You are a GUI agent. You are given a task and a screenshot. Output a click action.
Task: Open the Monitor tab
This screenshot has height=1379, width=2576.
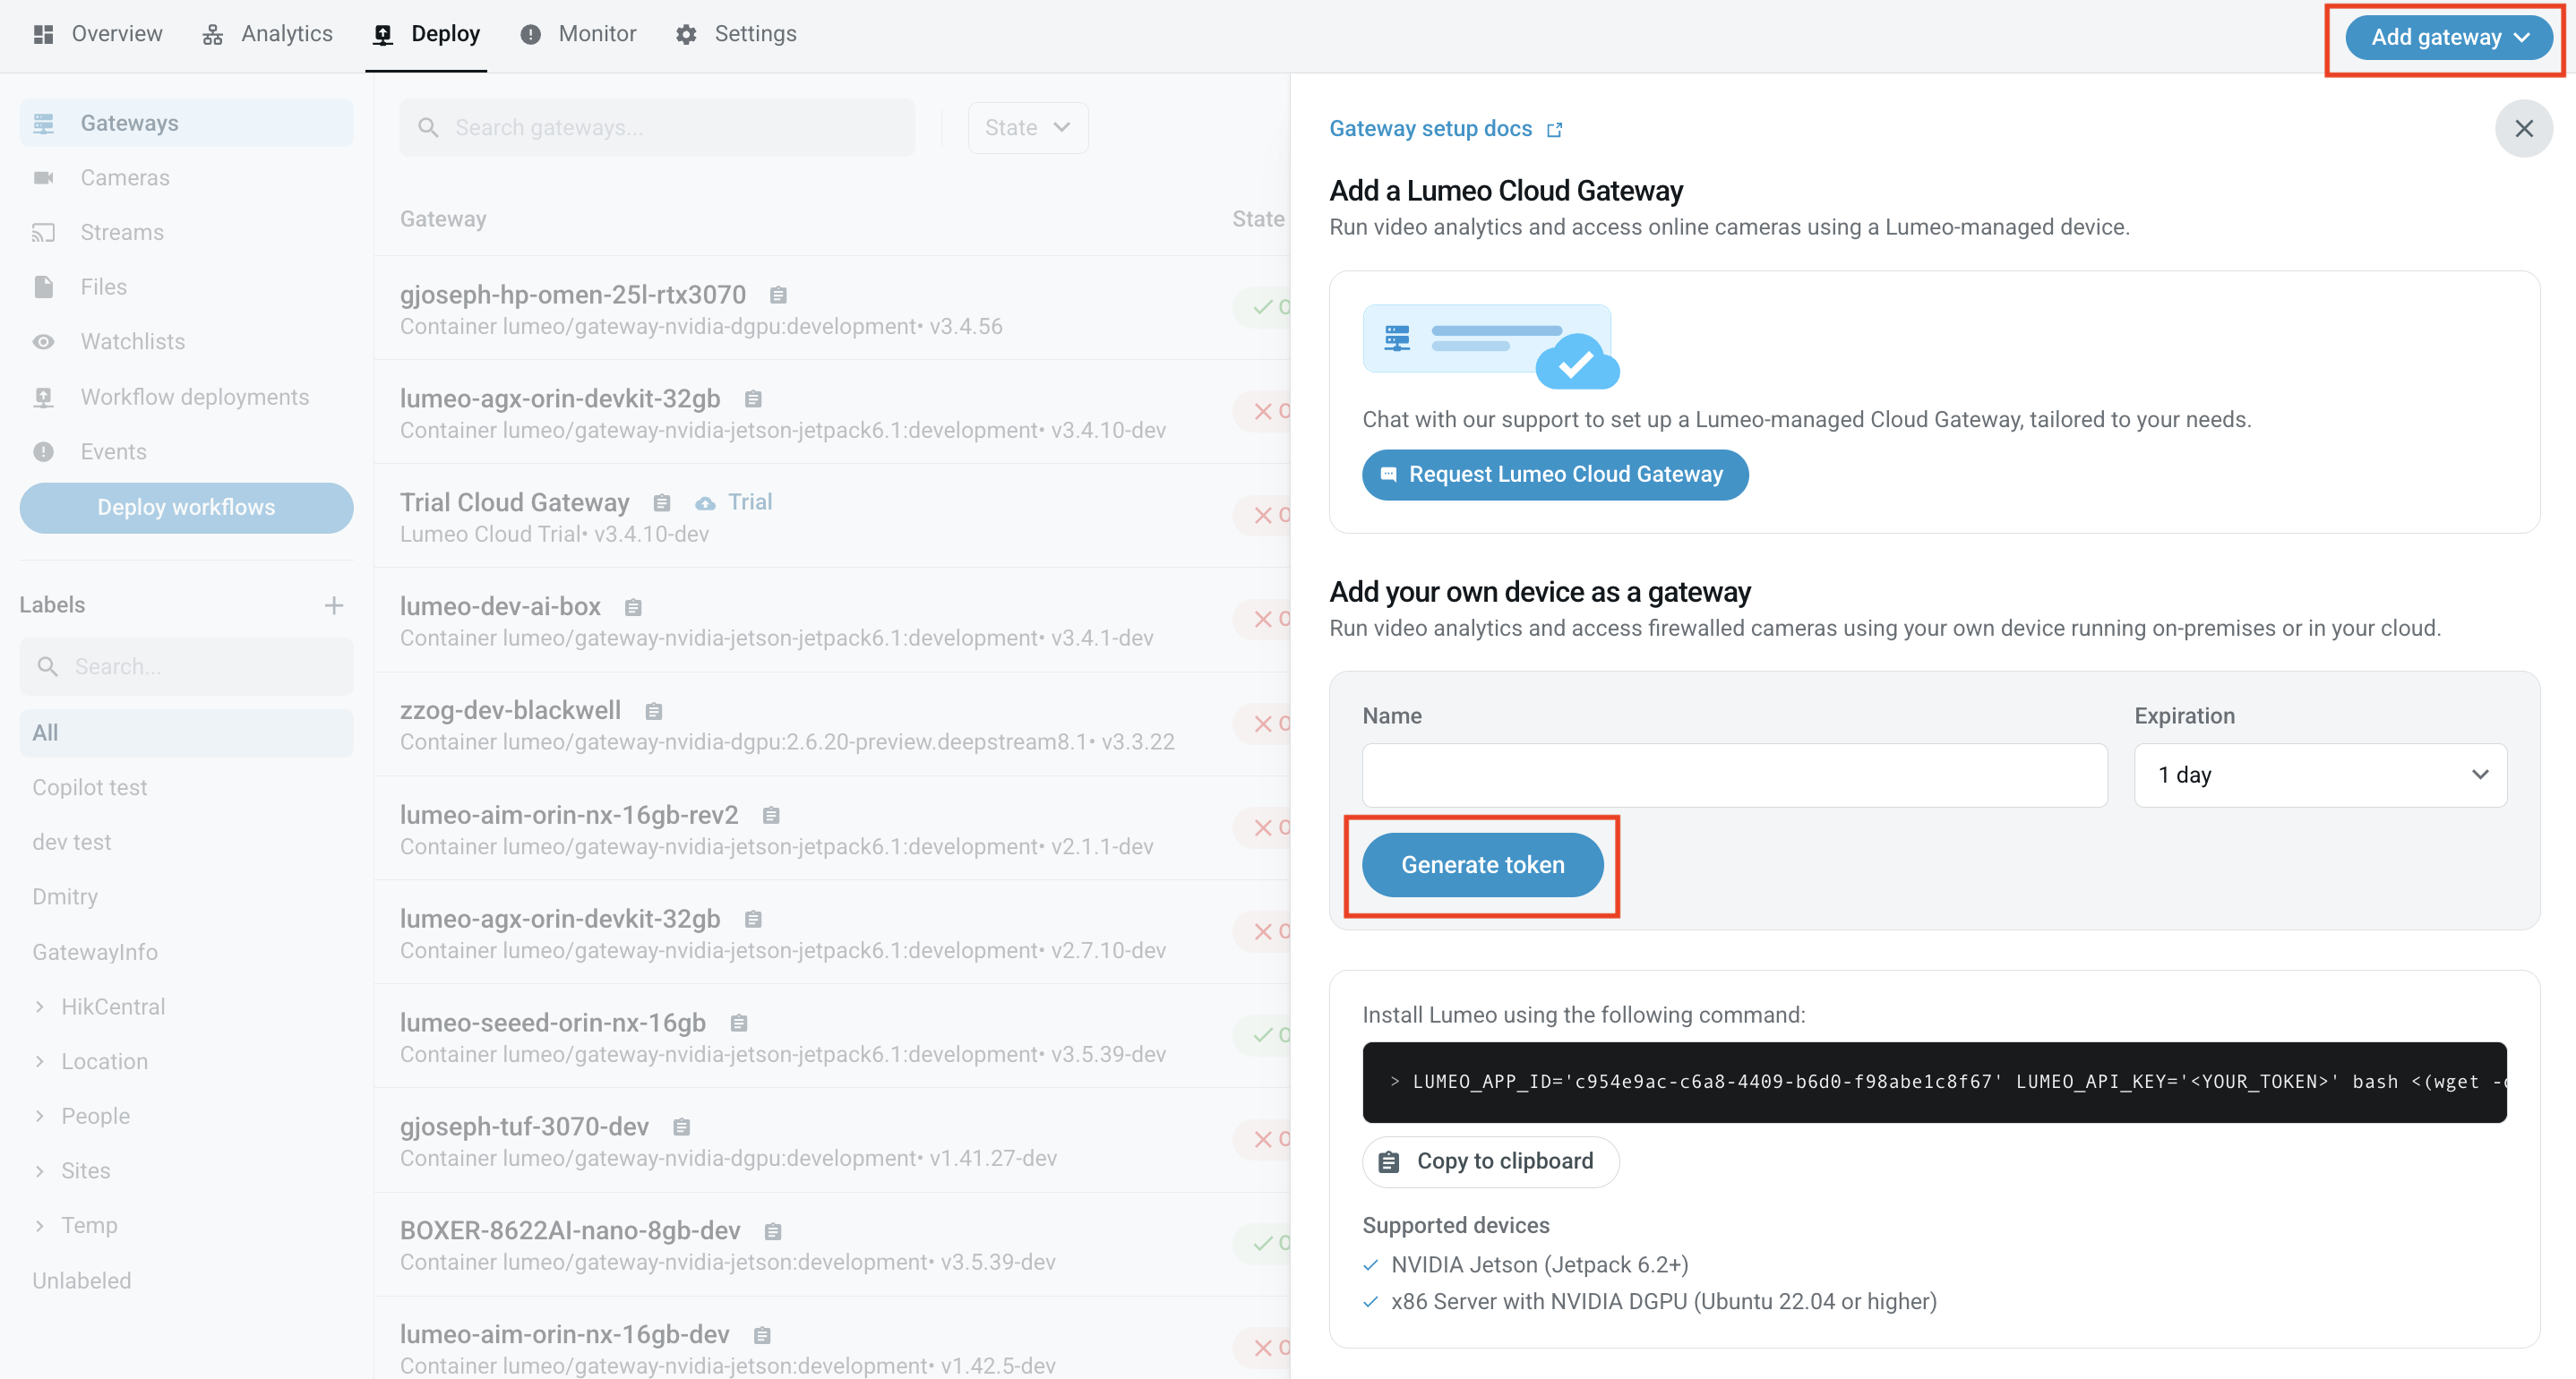coord(578,34)
